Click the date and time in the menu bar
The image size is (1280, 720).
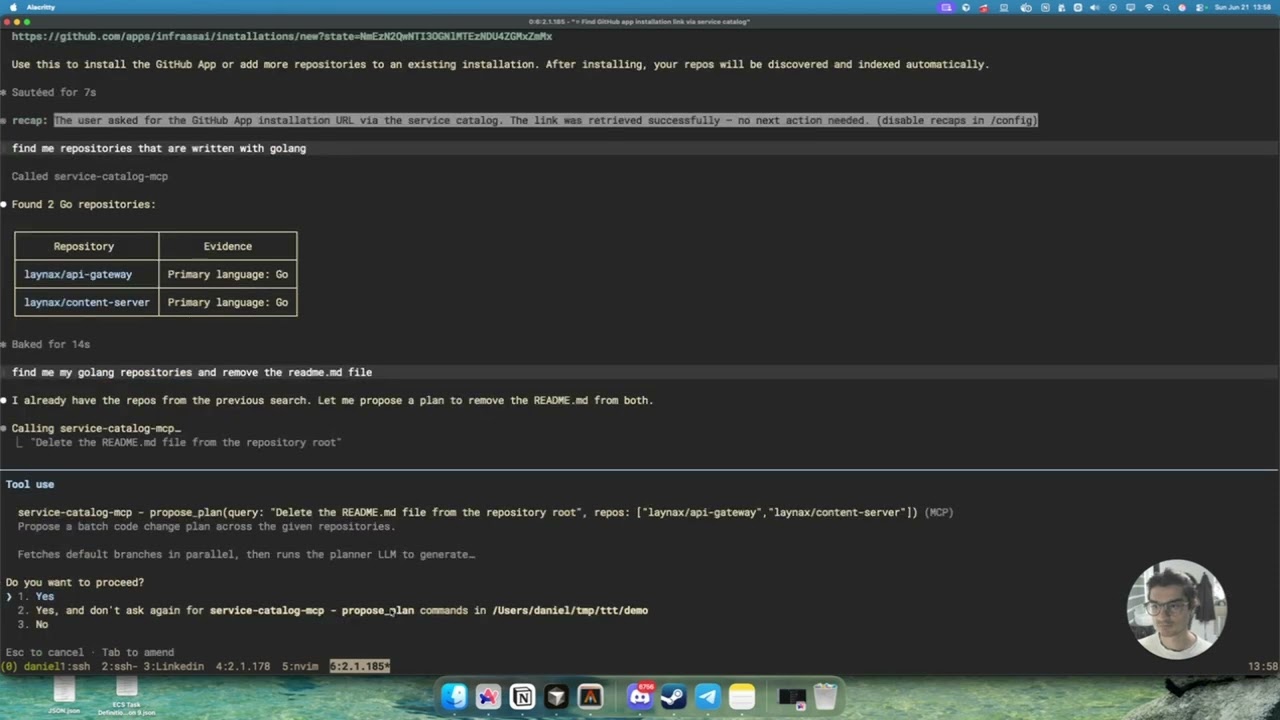pos(1244,7)
